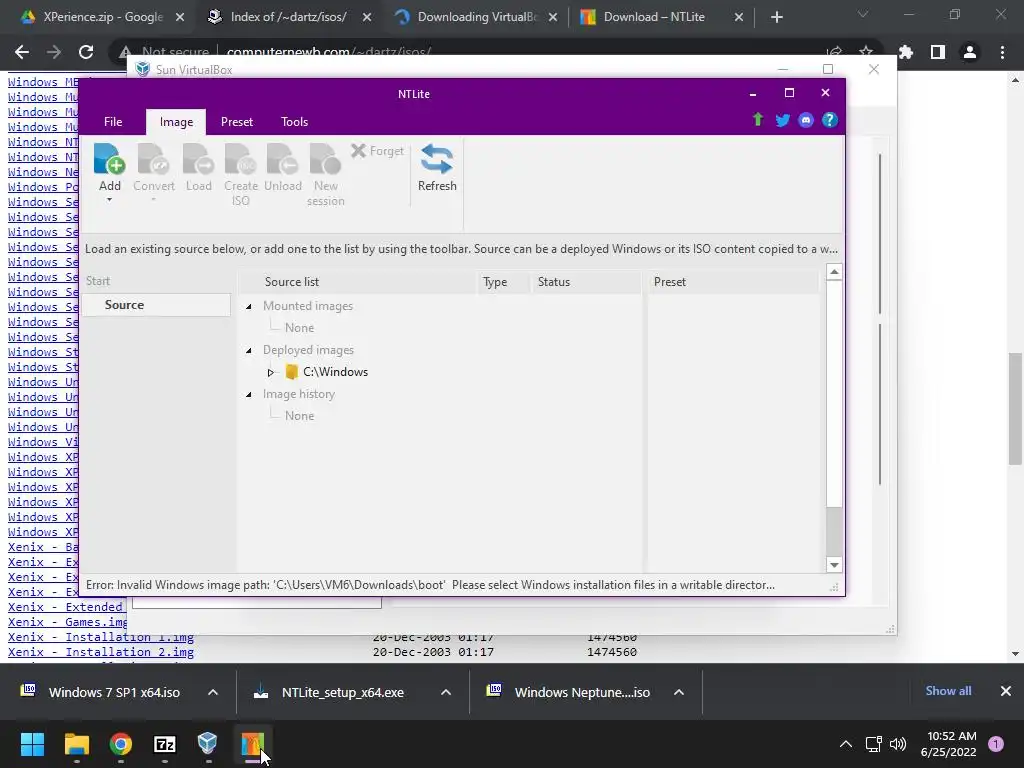1024x768 pixels.
Task: Show hidden system tray icons
Action: point(846,744)
